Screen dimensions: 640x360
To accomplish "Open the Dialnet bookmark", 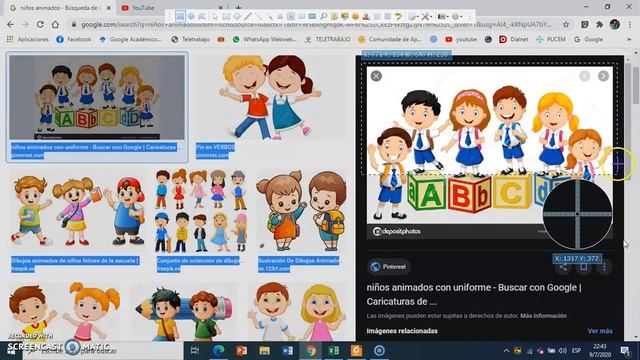I will pyautogui.click(x=514, y=39).
